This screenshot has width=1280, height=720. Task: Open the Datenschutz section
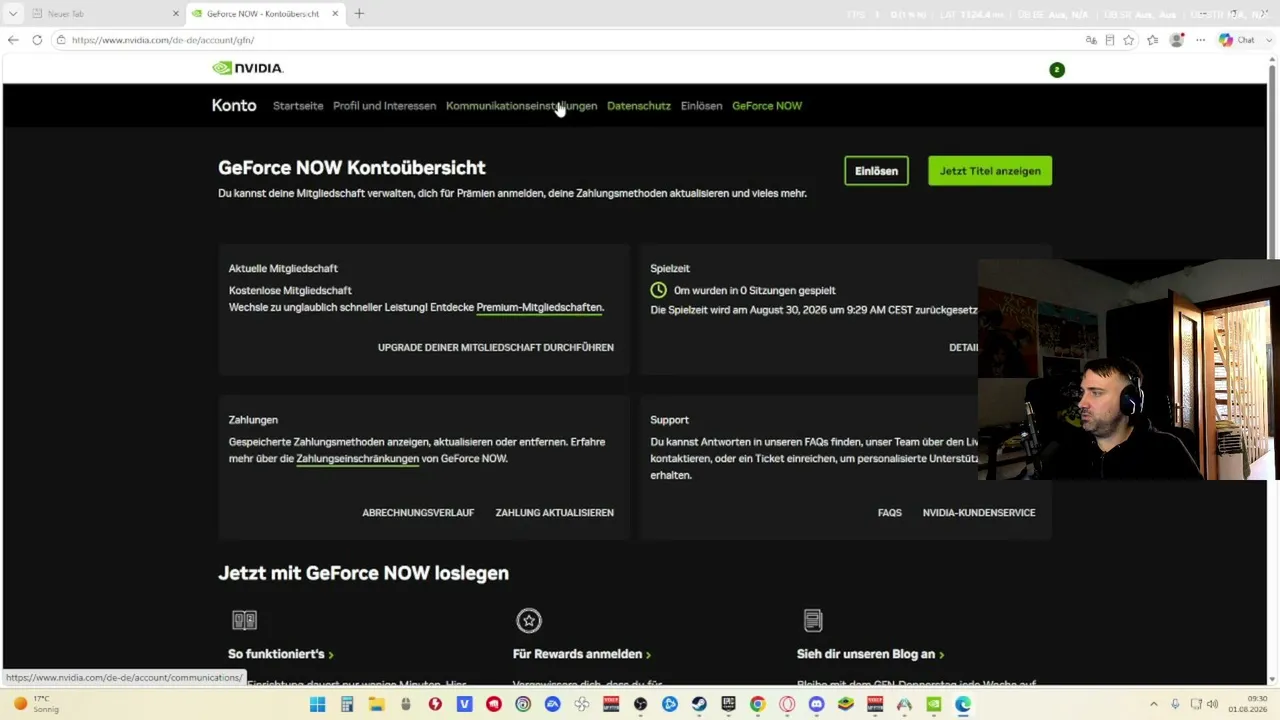(639, 106)
